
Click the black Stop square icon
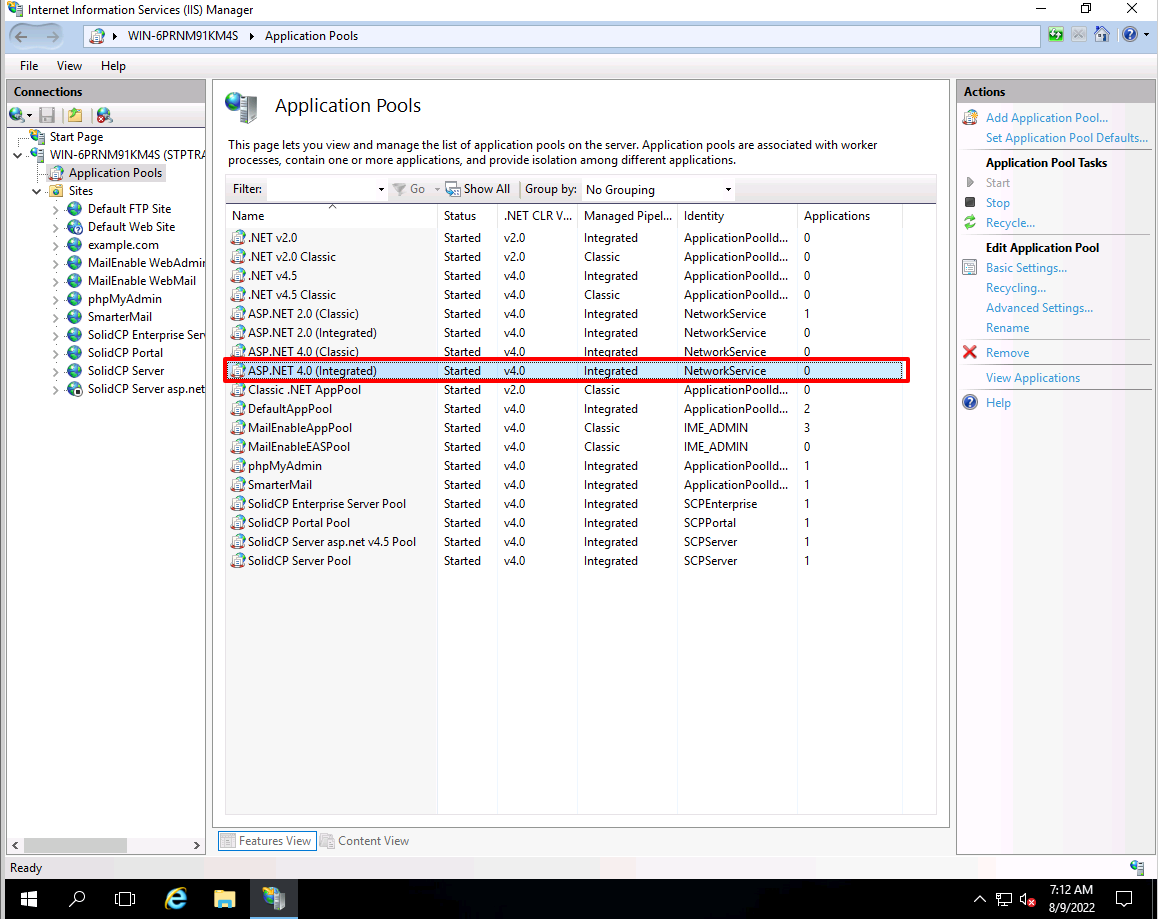point(970,202)
